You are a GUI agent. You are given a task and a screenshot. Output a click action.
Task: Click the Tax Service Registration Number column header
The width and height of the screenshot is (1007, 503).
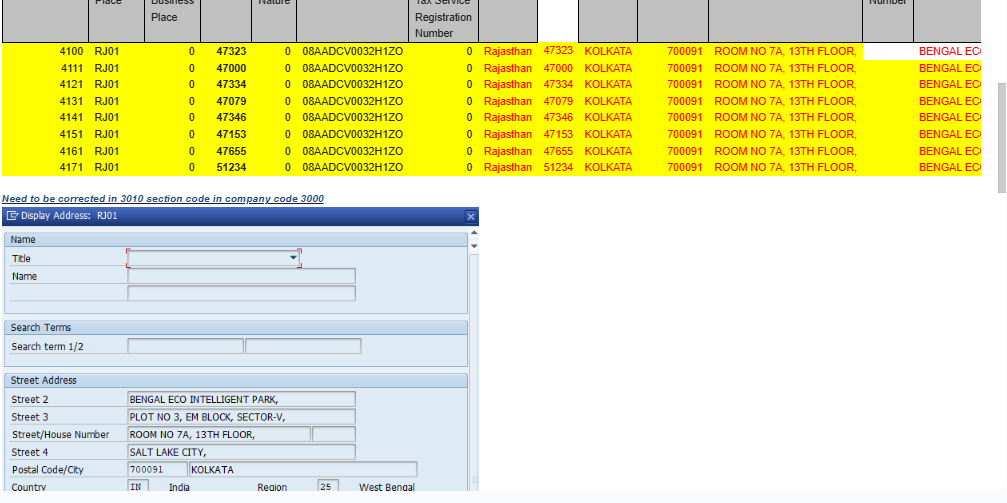pos(442,18)
